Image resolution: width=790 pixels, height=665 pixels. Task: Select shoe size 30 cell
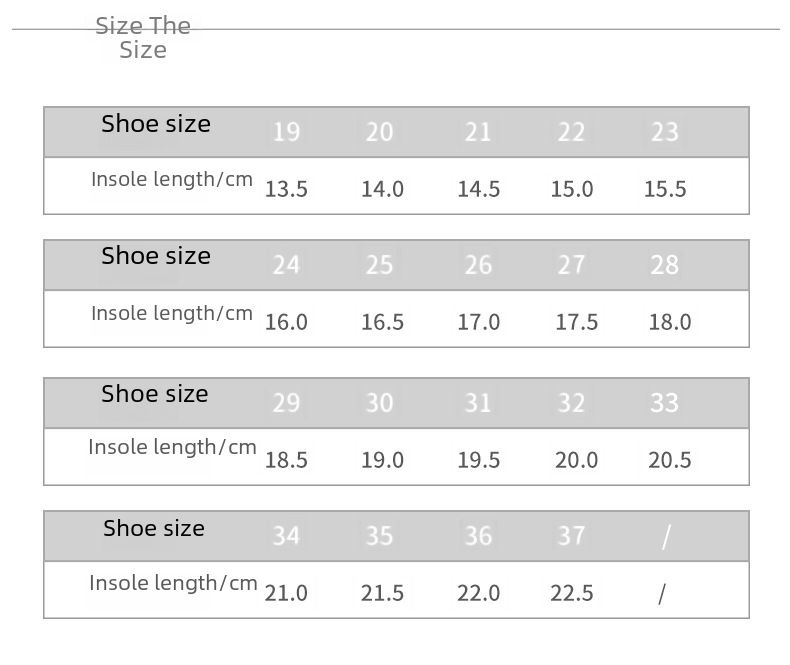379,403
